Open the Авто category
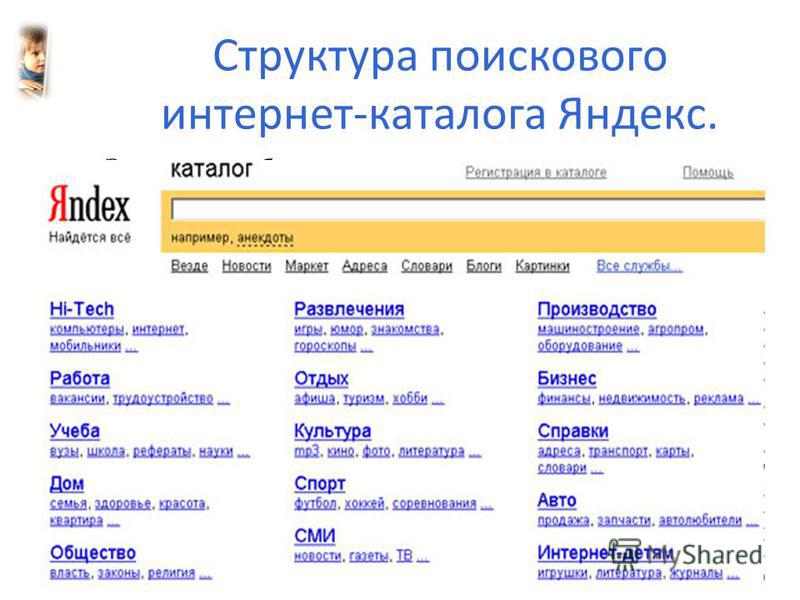This screenshot has height=600, width=800. pos(557,501)
